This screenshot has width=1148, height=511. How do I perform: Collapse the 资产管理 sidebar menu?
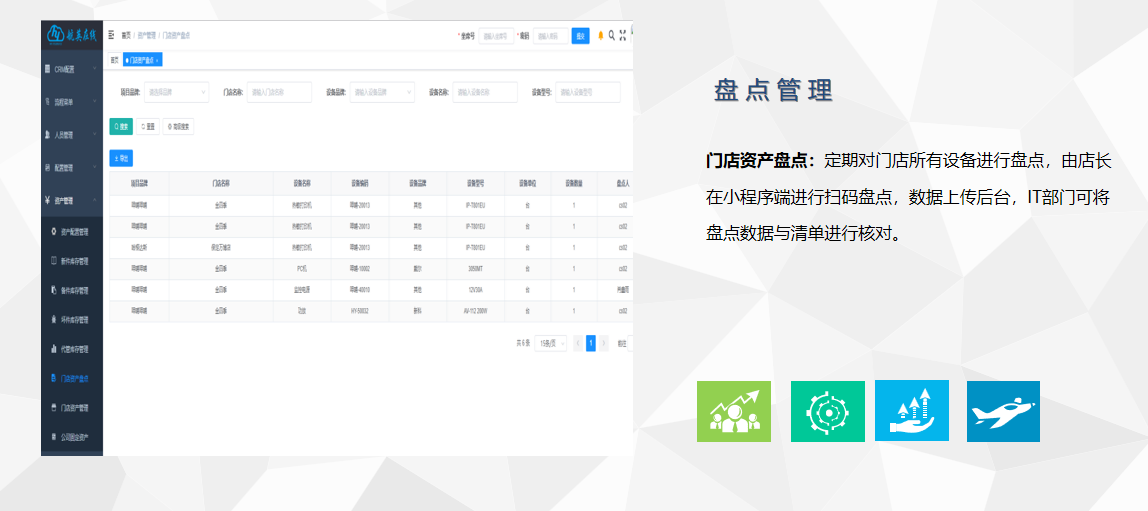tap(71, 199)
